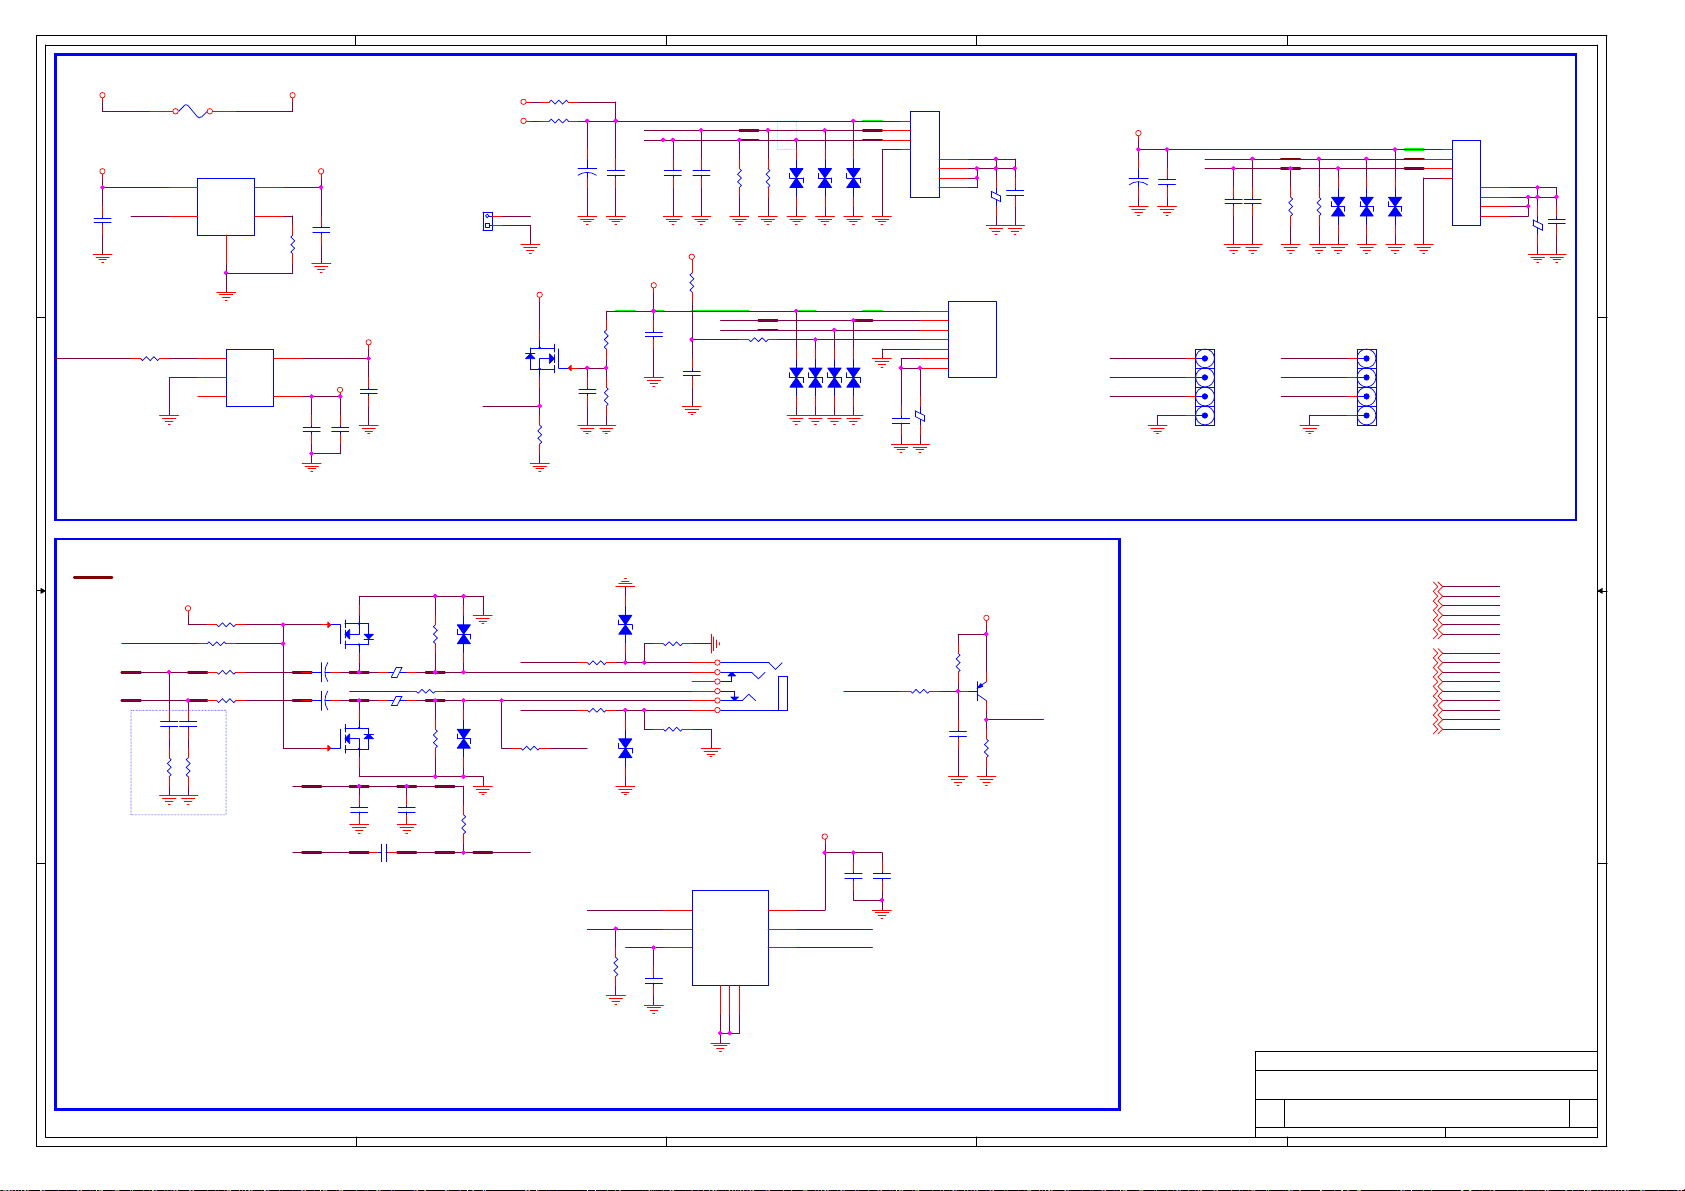
Task: Click the emitter resistor below the NPN transistor
Action: (x=986, y=748)
